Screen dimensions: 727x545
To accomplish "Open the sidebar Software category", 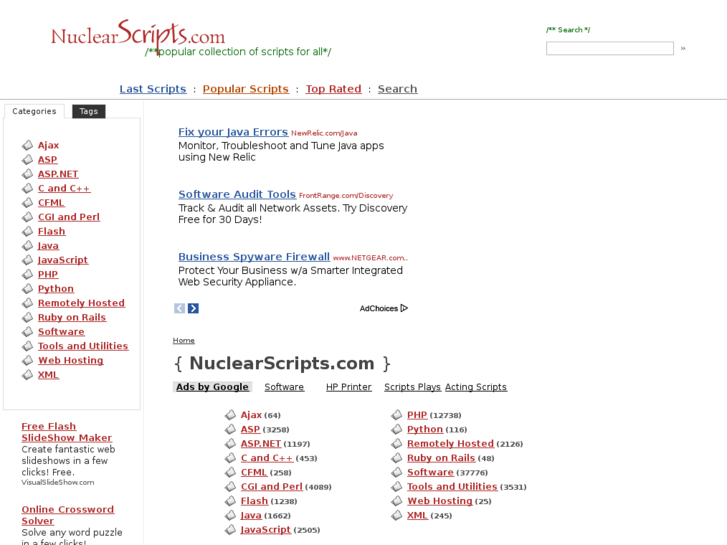I will (61, 332).
